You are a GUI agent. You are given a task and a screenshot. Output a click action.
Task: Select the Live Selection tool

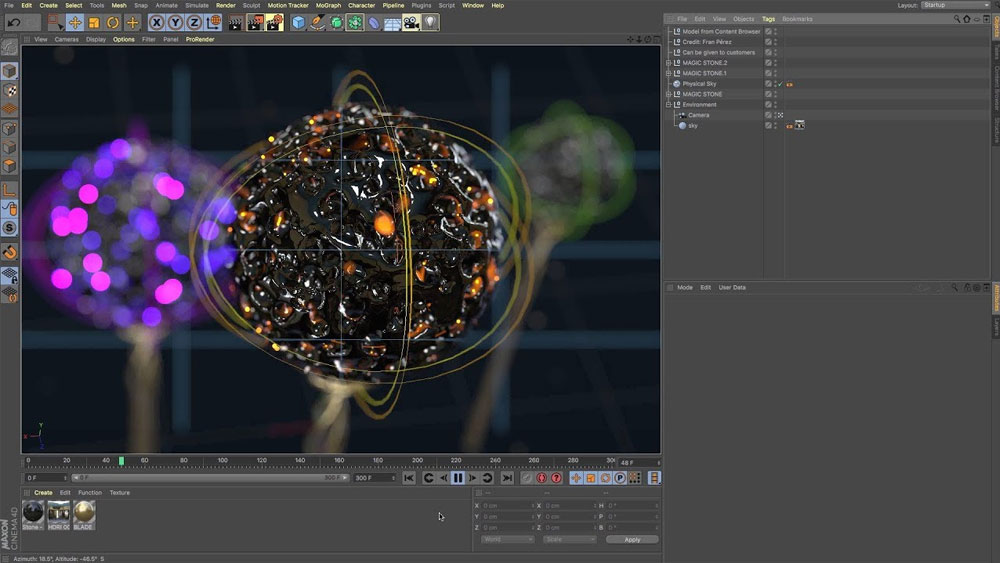(x=55, y=22)
